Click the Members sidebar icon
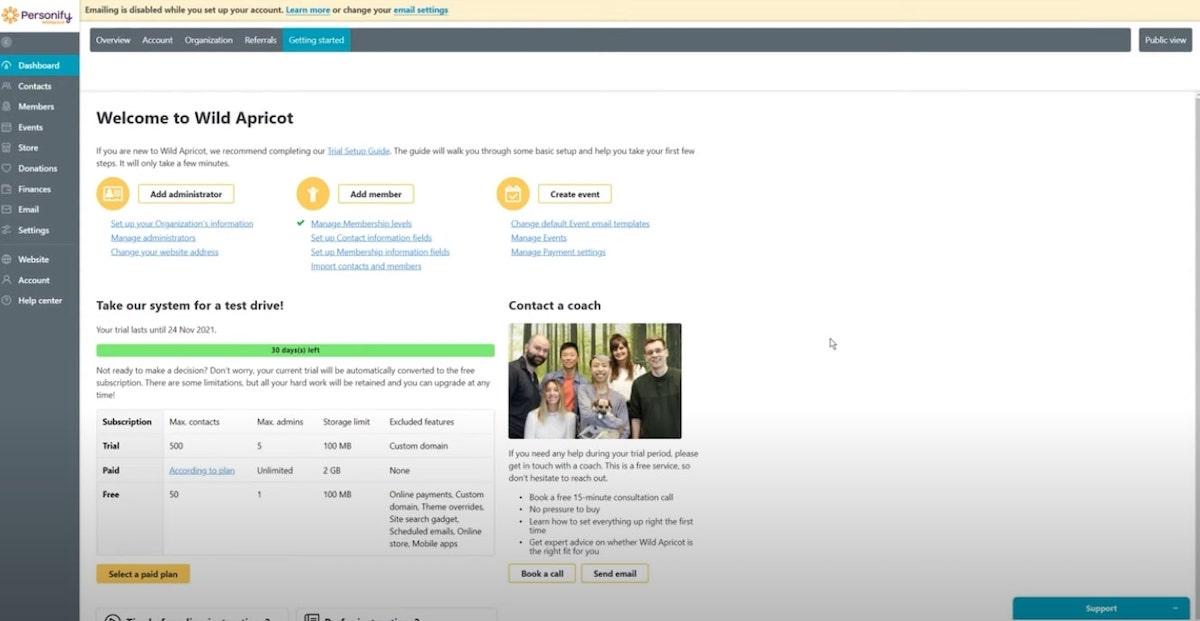This screenshot has width=1200, height=621. click(x=7, y=106)
